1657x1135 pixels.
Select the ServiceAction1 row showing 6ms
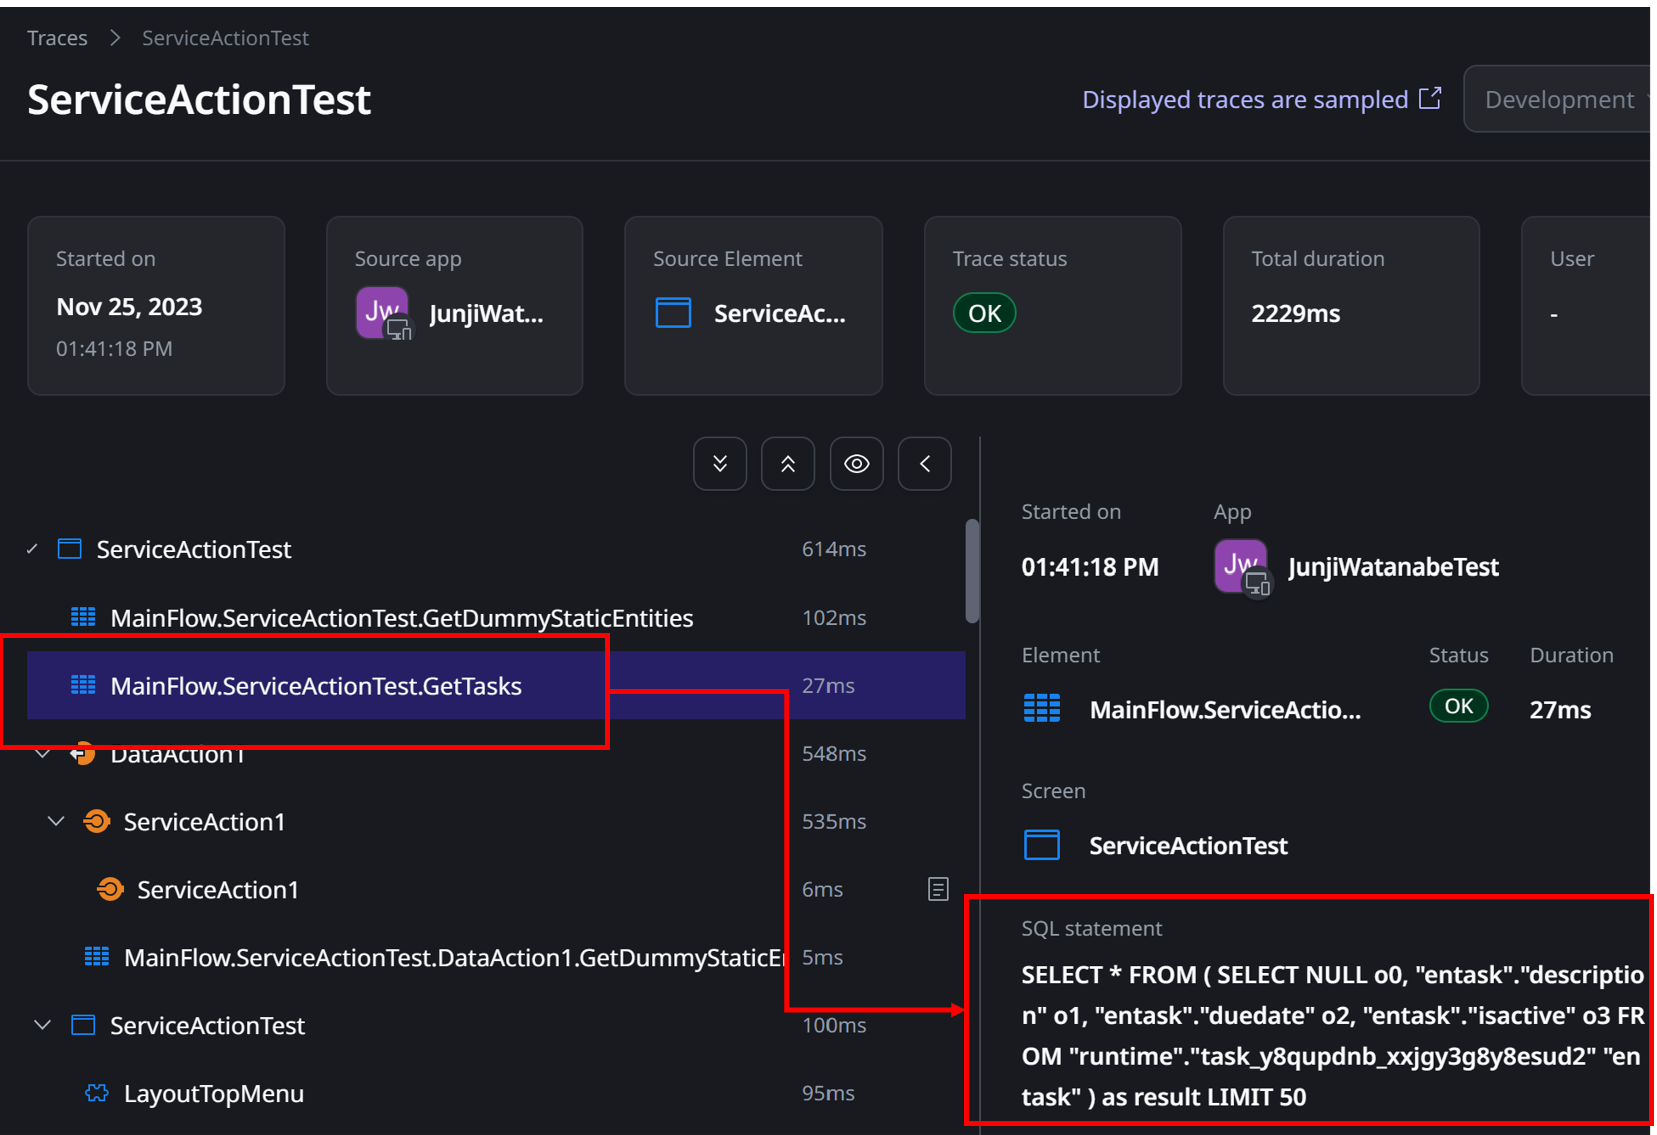coord(496,889)
